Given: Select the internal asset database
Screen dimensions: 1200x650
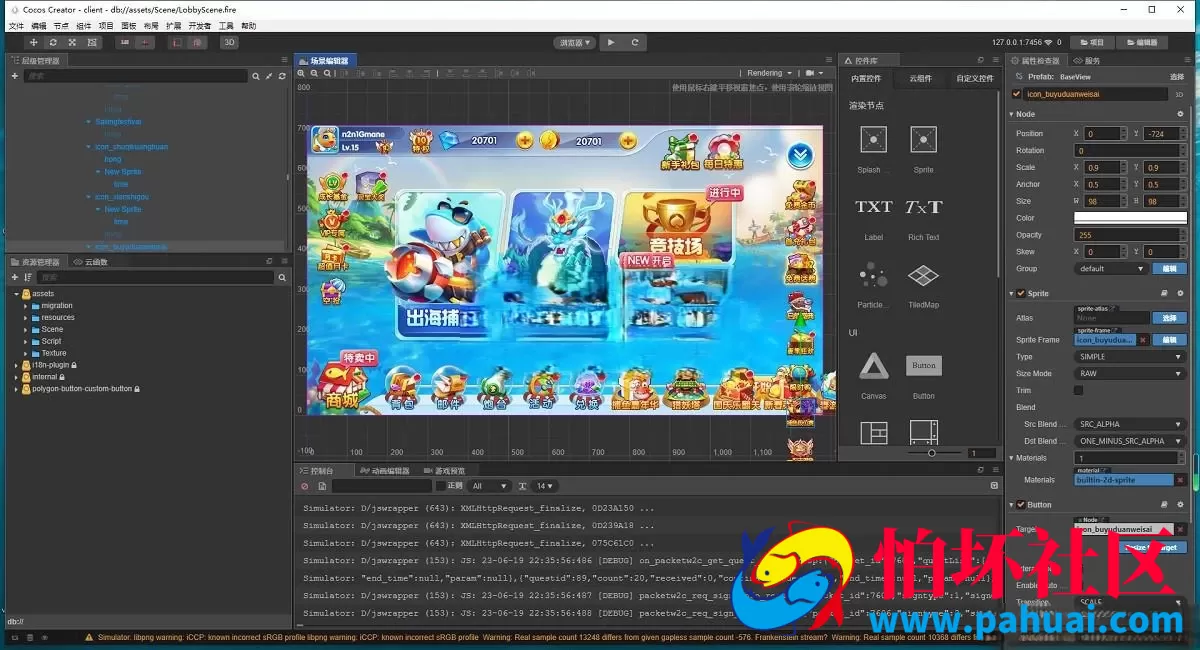Looking at the screenshot, I should 44,377.
